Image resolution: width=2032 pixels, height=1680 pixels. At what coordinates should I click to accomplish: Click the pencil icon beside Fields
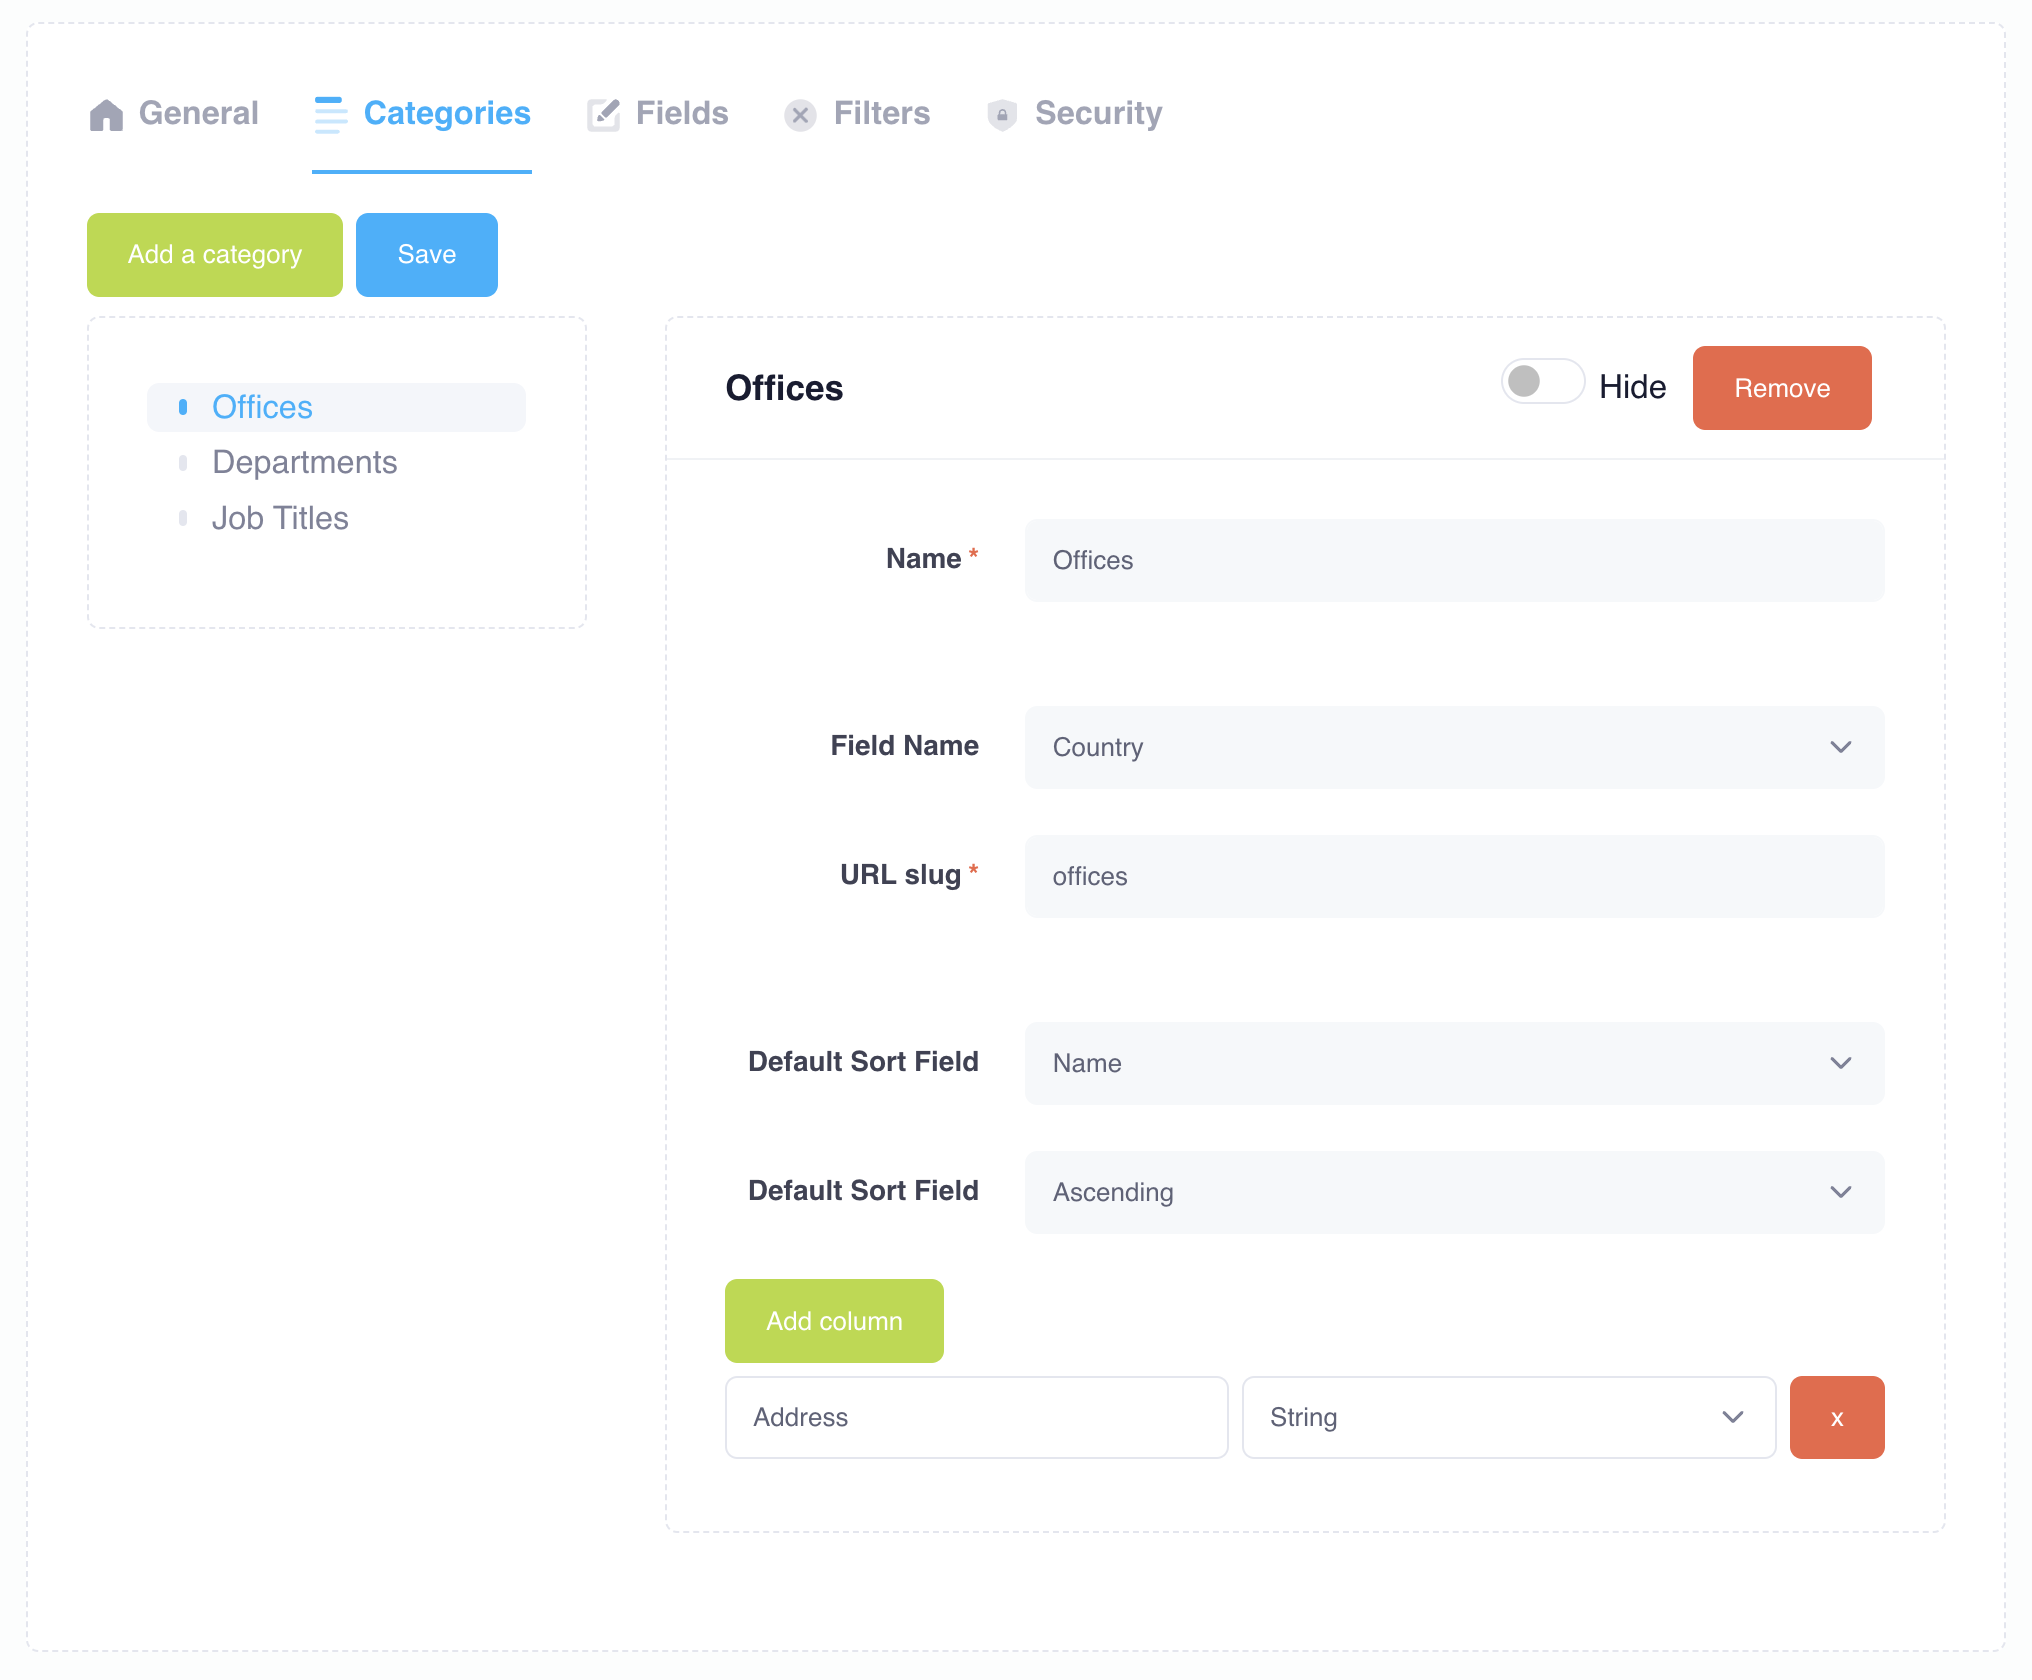[x=603, y=114]
